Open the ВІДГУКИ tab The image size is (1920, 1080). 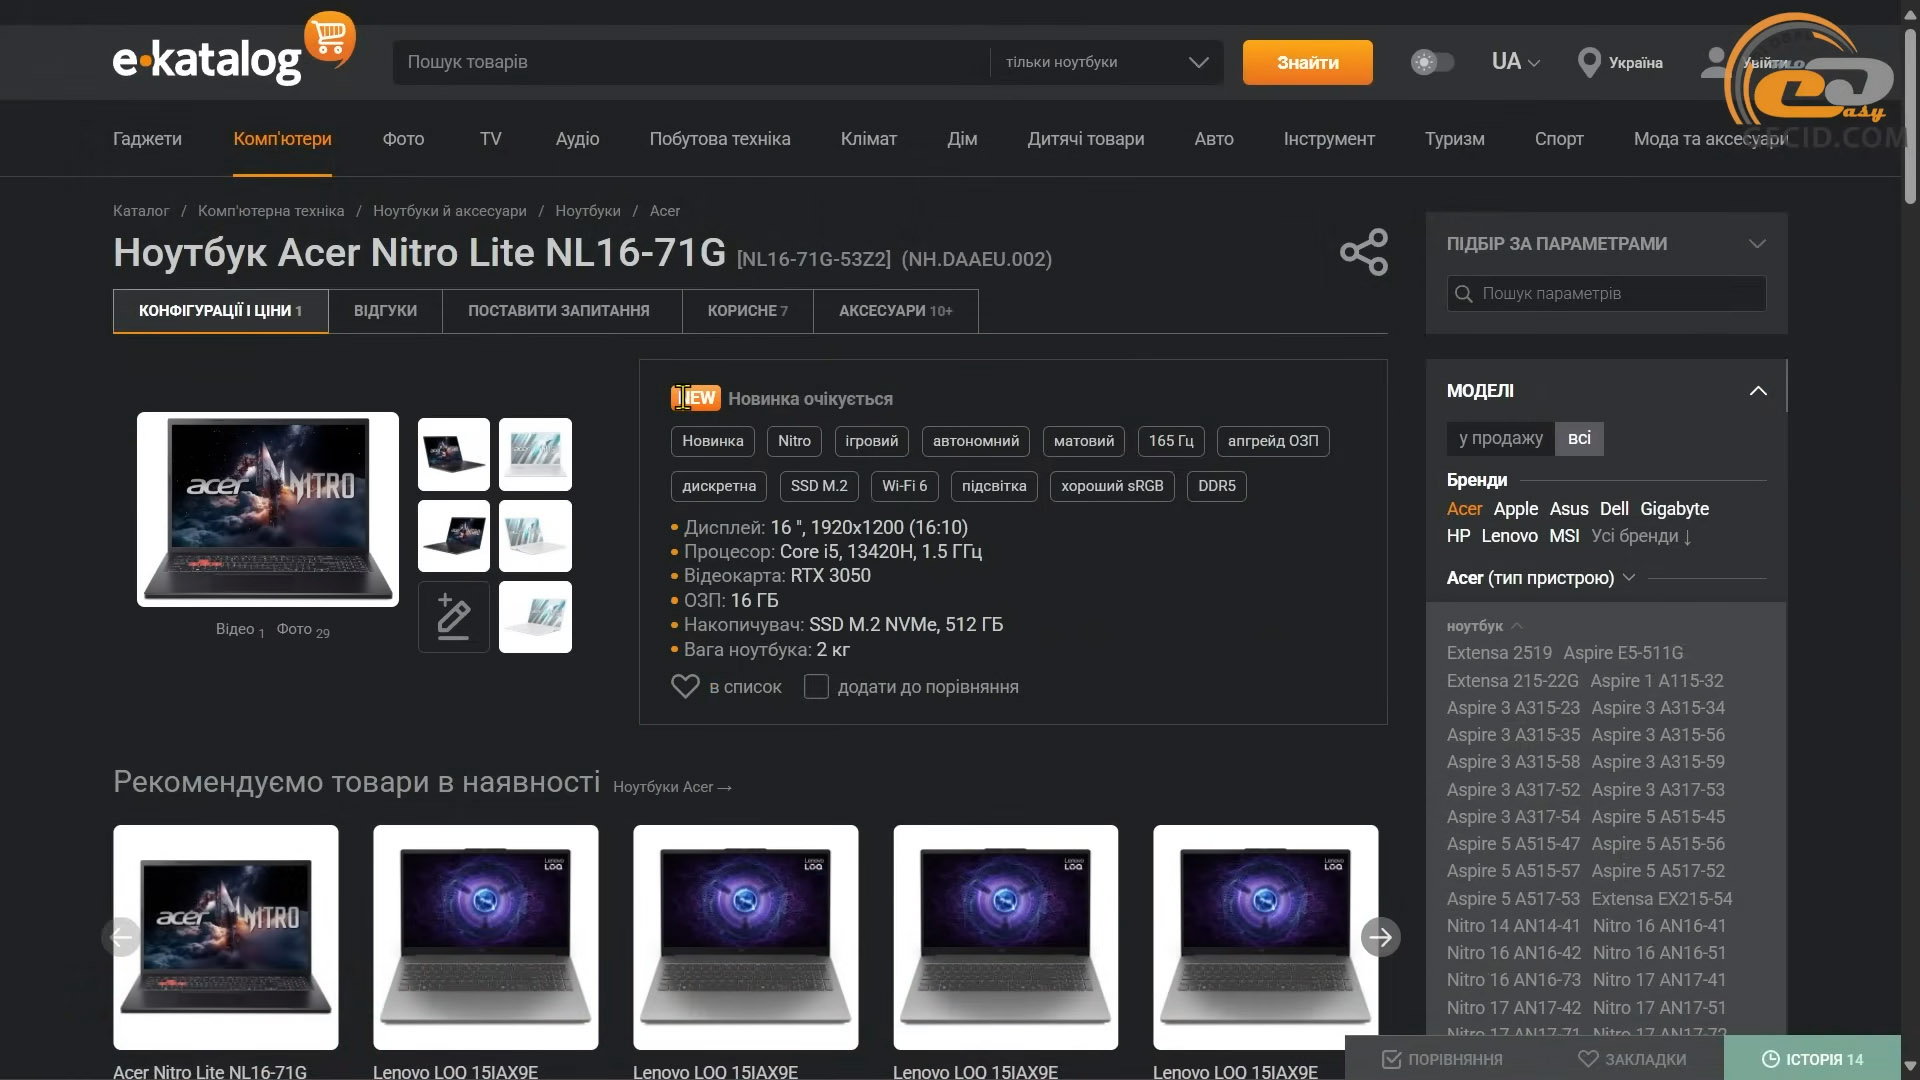pos(385,311)
